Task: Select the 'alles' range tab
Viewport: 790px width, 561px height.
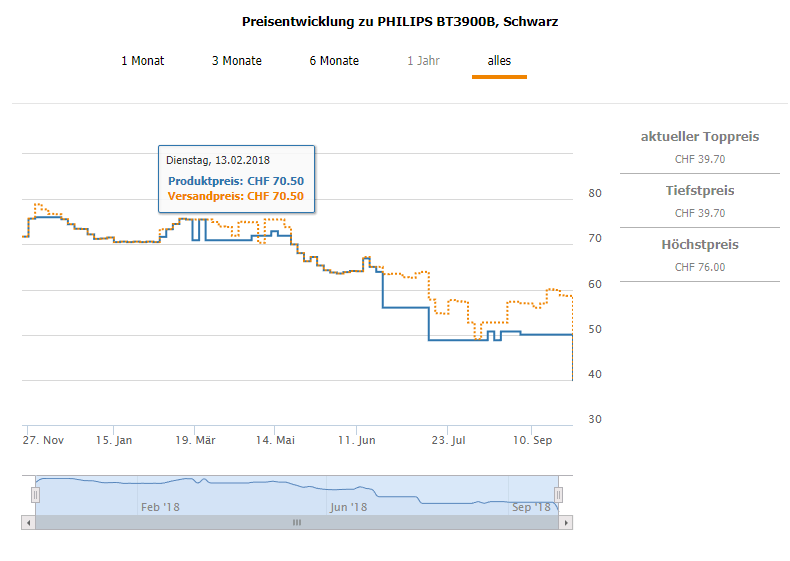Action: coord(499,61)
